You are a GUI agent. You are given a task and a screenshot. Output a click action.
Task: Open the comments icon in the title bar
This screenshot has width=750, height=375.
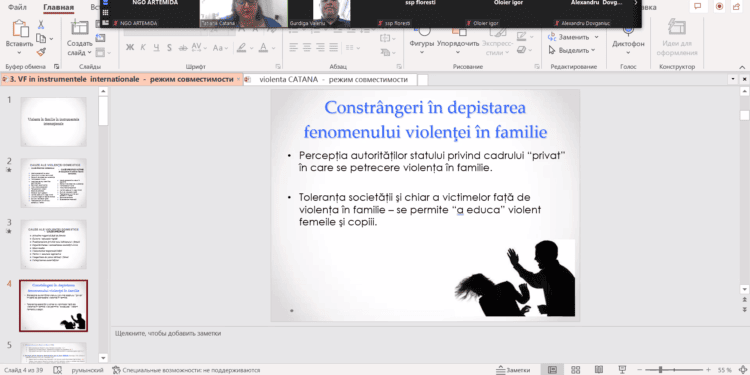[698, 6]
